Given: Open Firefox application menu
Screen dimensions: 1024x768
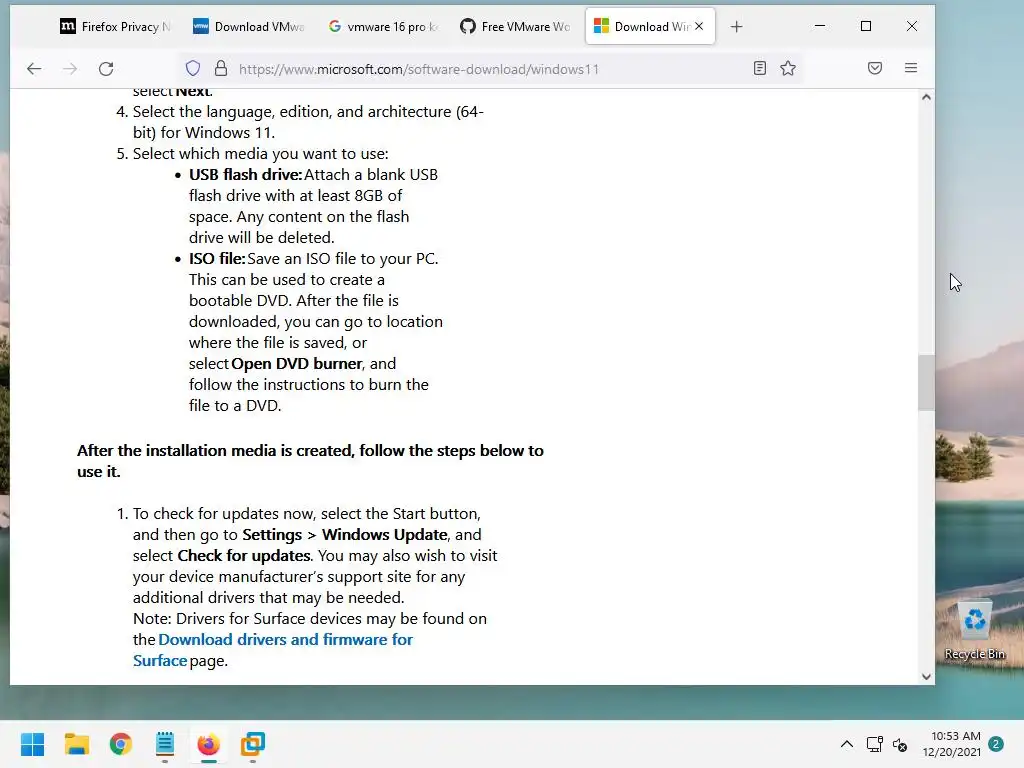Looking at the screenshot, I should pyautogui.click(x=911, y=68).
